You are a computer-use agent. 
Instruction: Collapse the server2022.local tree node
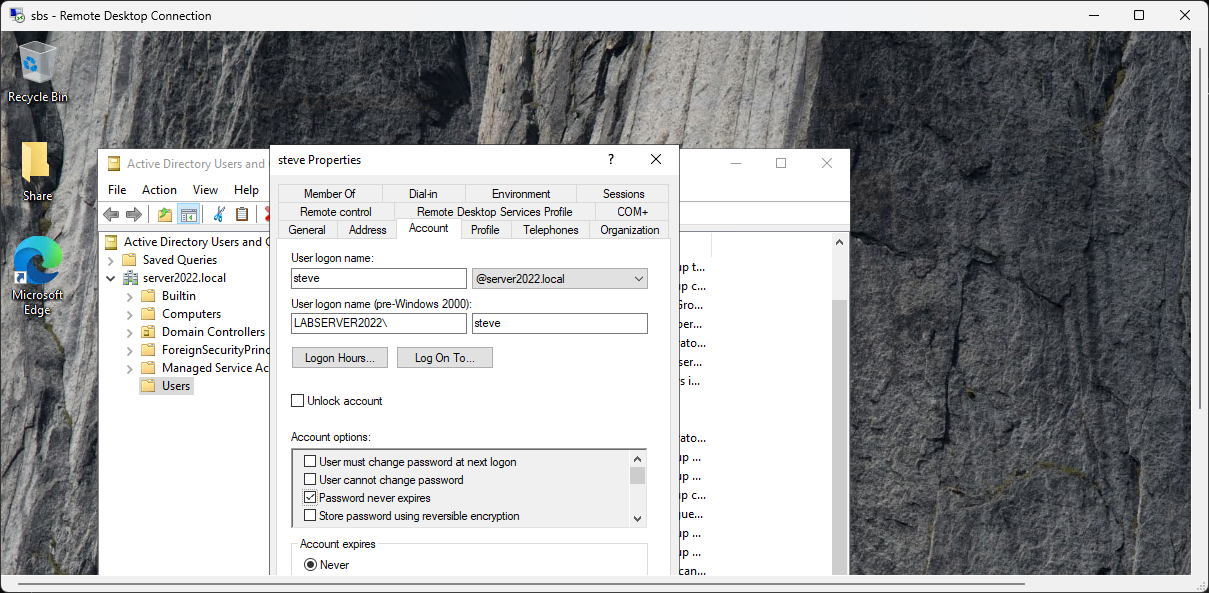[x=111, y=278]
